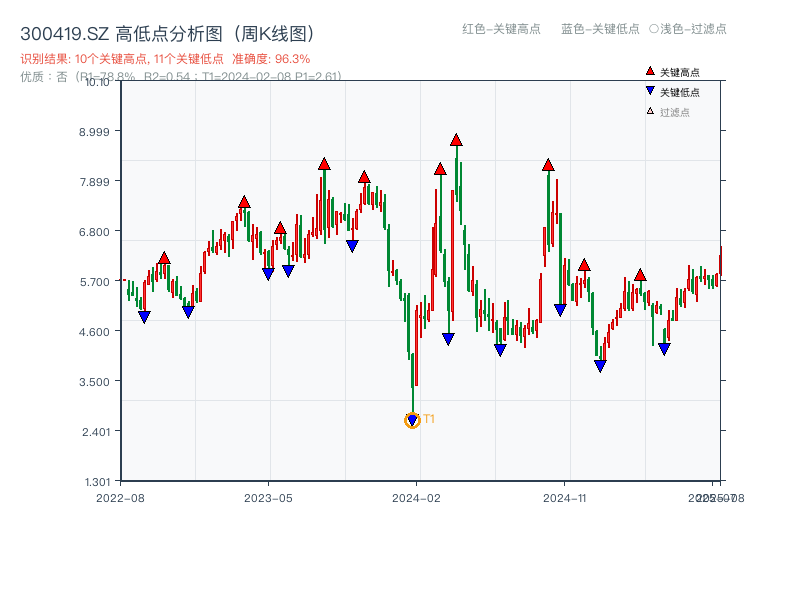The width and height of the screenshot is (800, 600).
Task: Click the 浅色-过滤点 header text
Action: [x=693, y=29]
